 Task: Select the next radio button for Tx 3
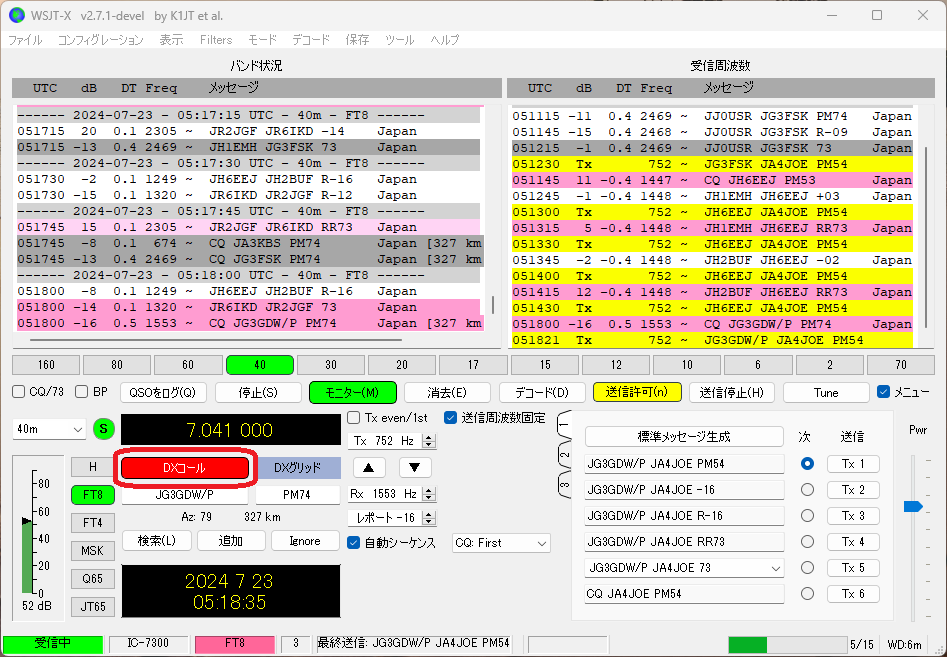pos(807,516)
